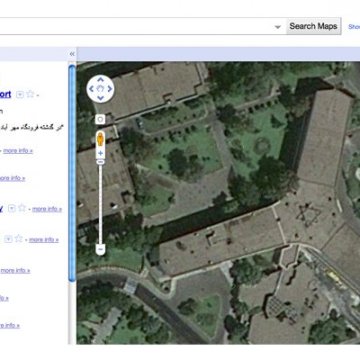Image resolution: width=360 pixels, height=360 pixels.
Task: Pan the map right with the arrow
Action: [110, 89]
